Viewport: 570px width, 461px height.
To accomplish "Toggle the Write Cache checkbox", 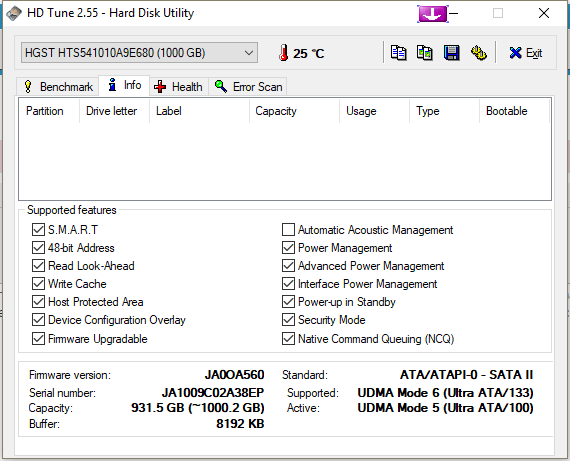I will click(38, 284).
